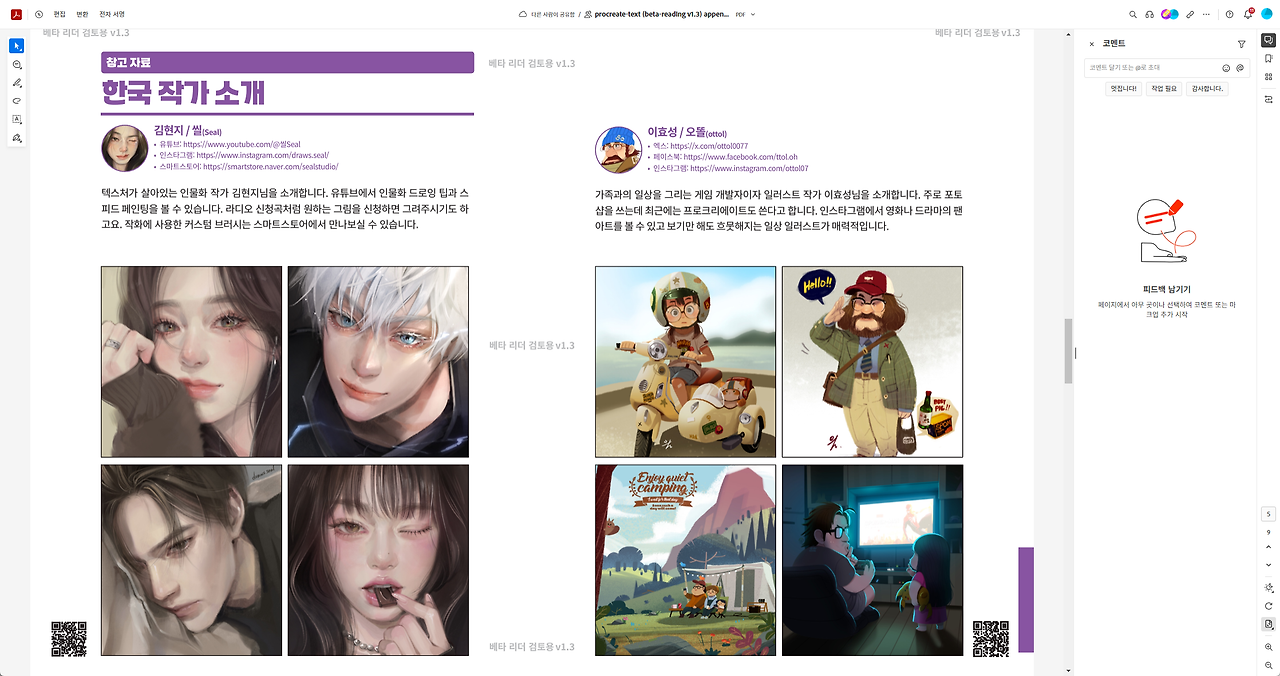The image size is (1280, 676).
Task: Click the 멋집니다! quick reply button
Action: (1124, 88)
